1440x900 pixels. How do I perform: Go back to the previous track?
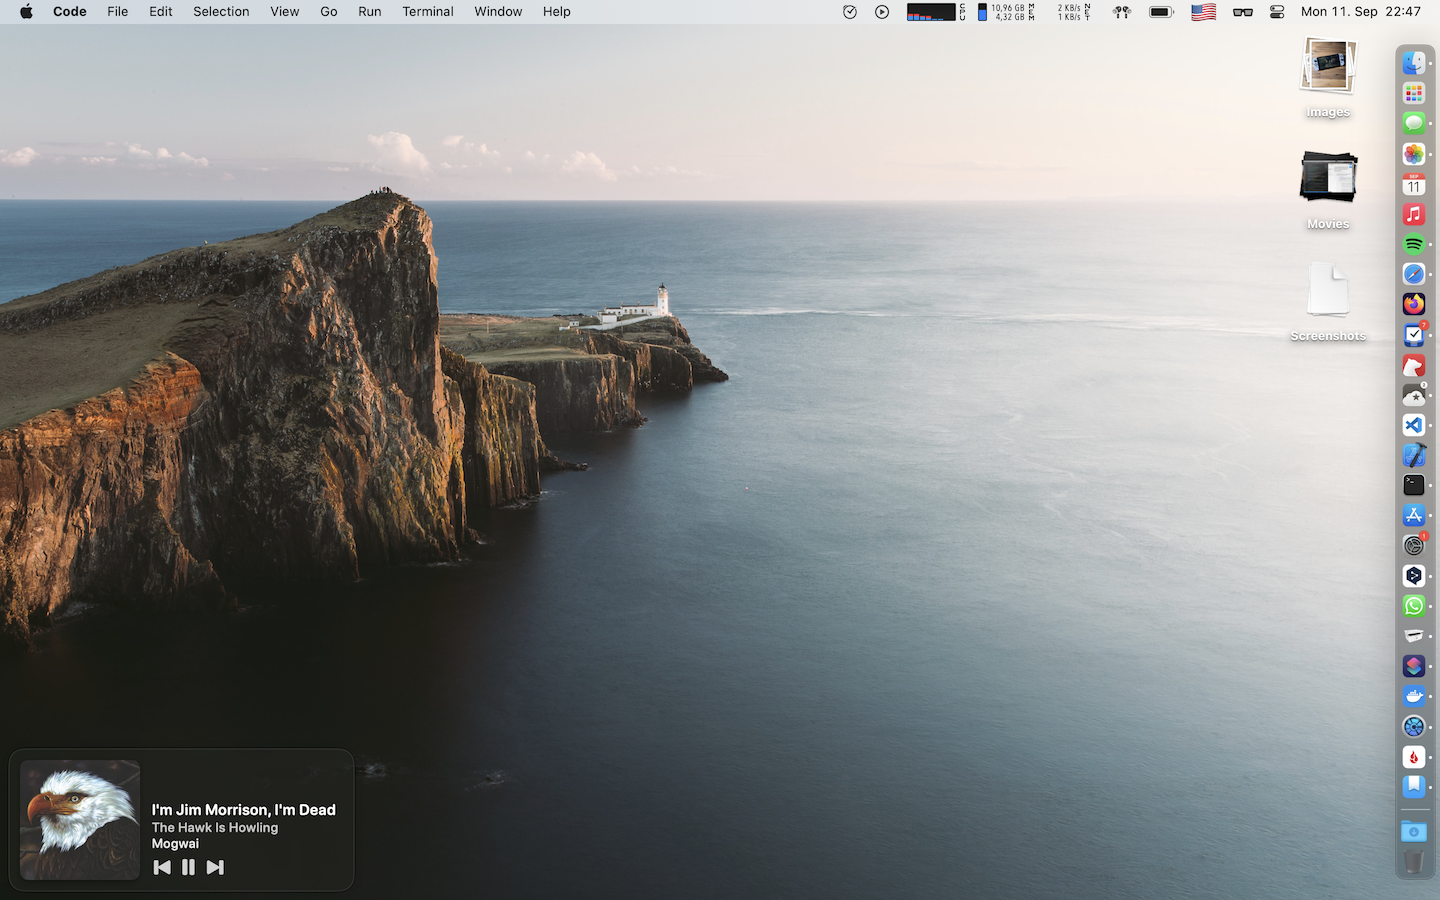(162, 867)
